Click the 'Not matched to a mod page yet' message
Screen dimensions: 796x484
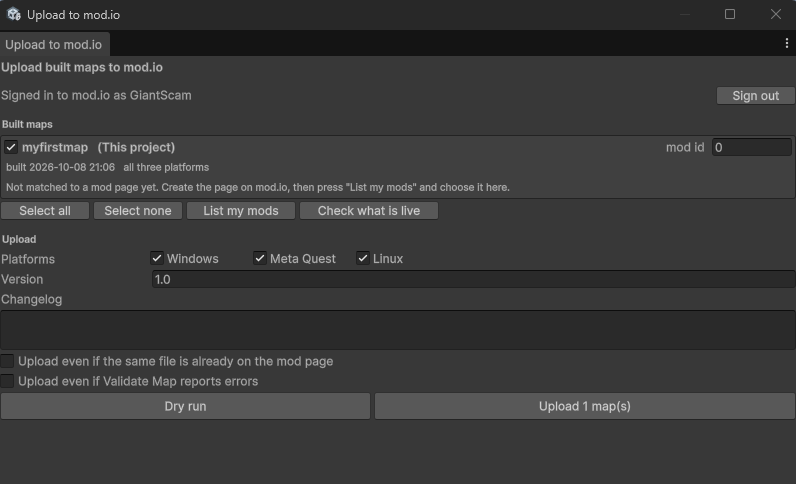(x=258, y=187)
